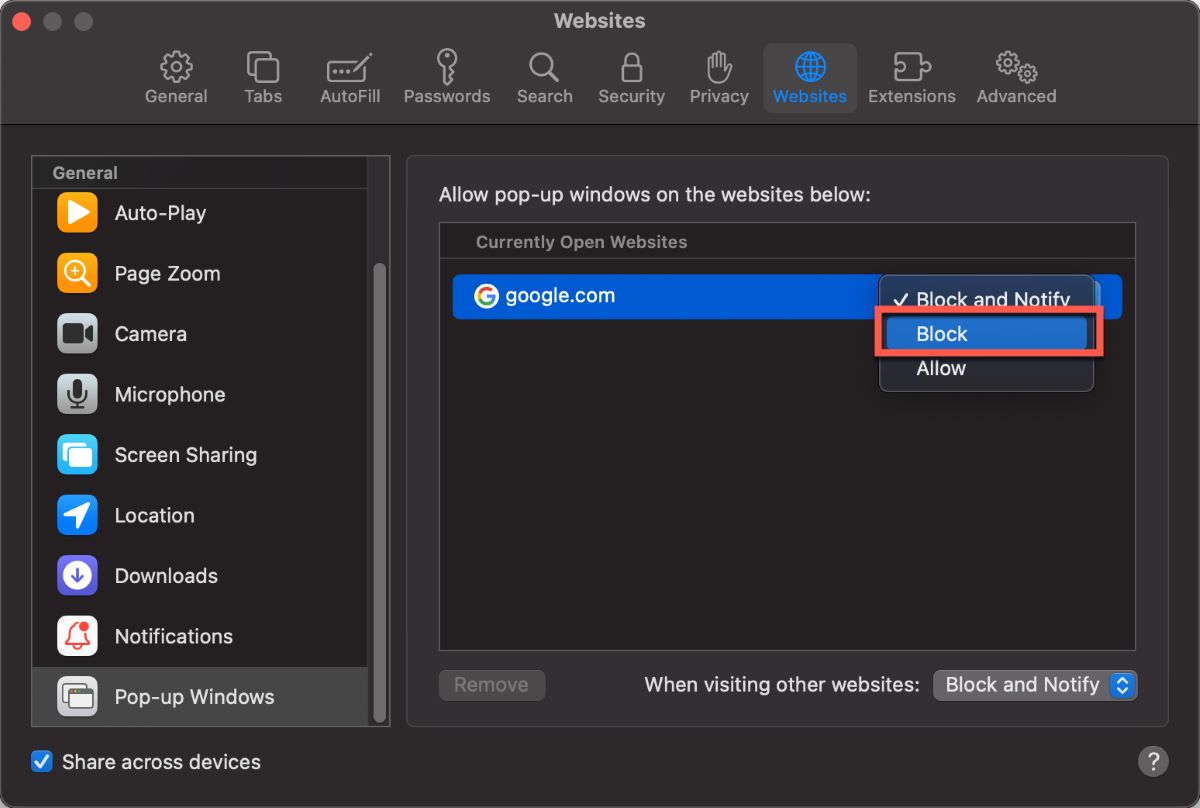This screenshot has height=808, width=1200.
Task: Click the Notifications bell icon
Action: coord(77,637)
